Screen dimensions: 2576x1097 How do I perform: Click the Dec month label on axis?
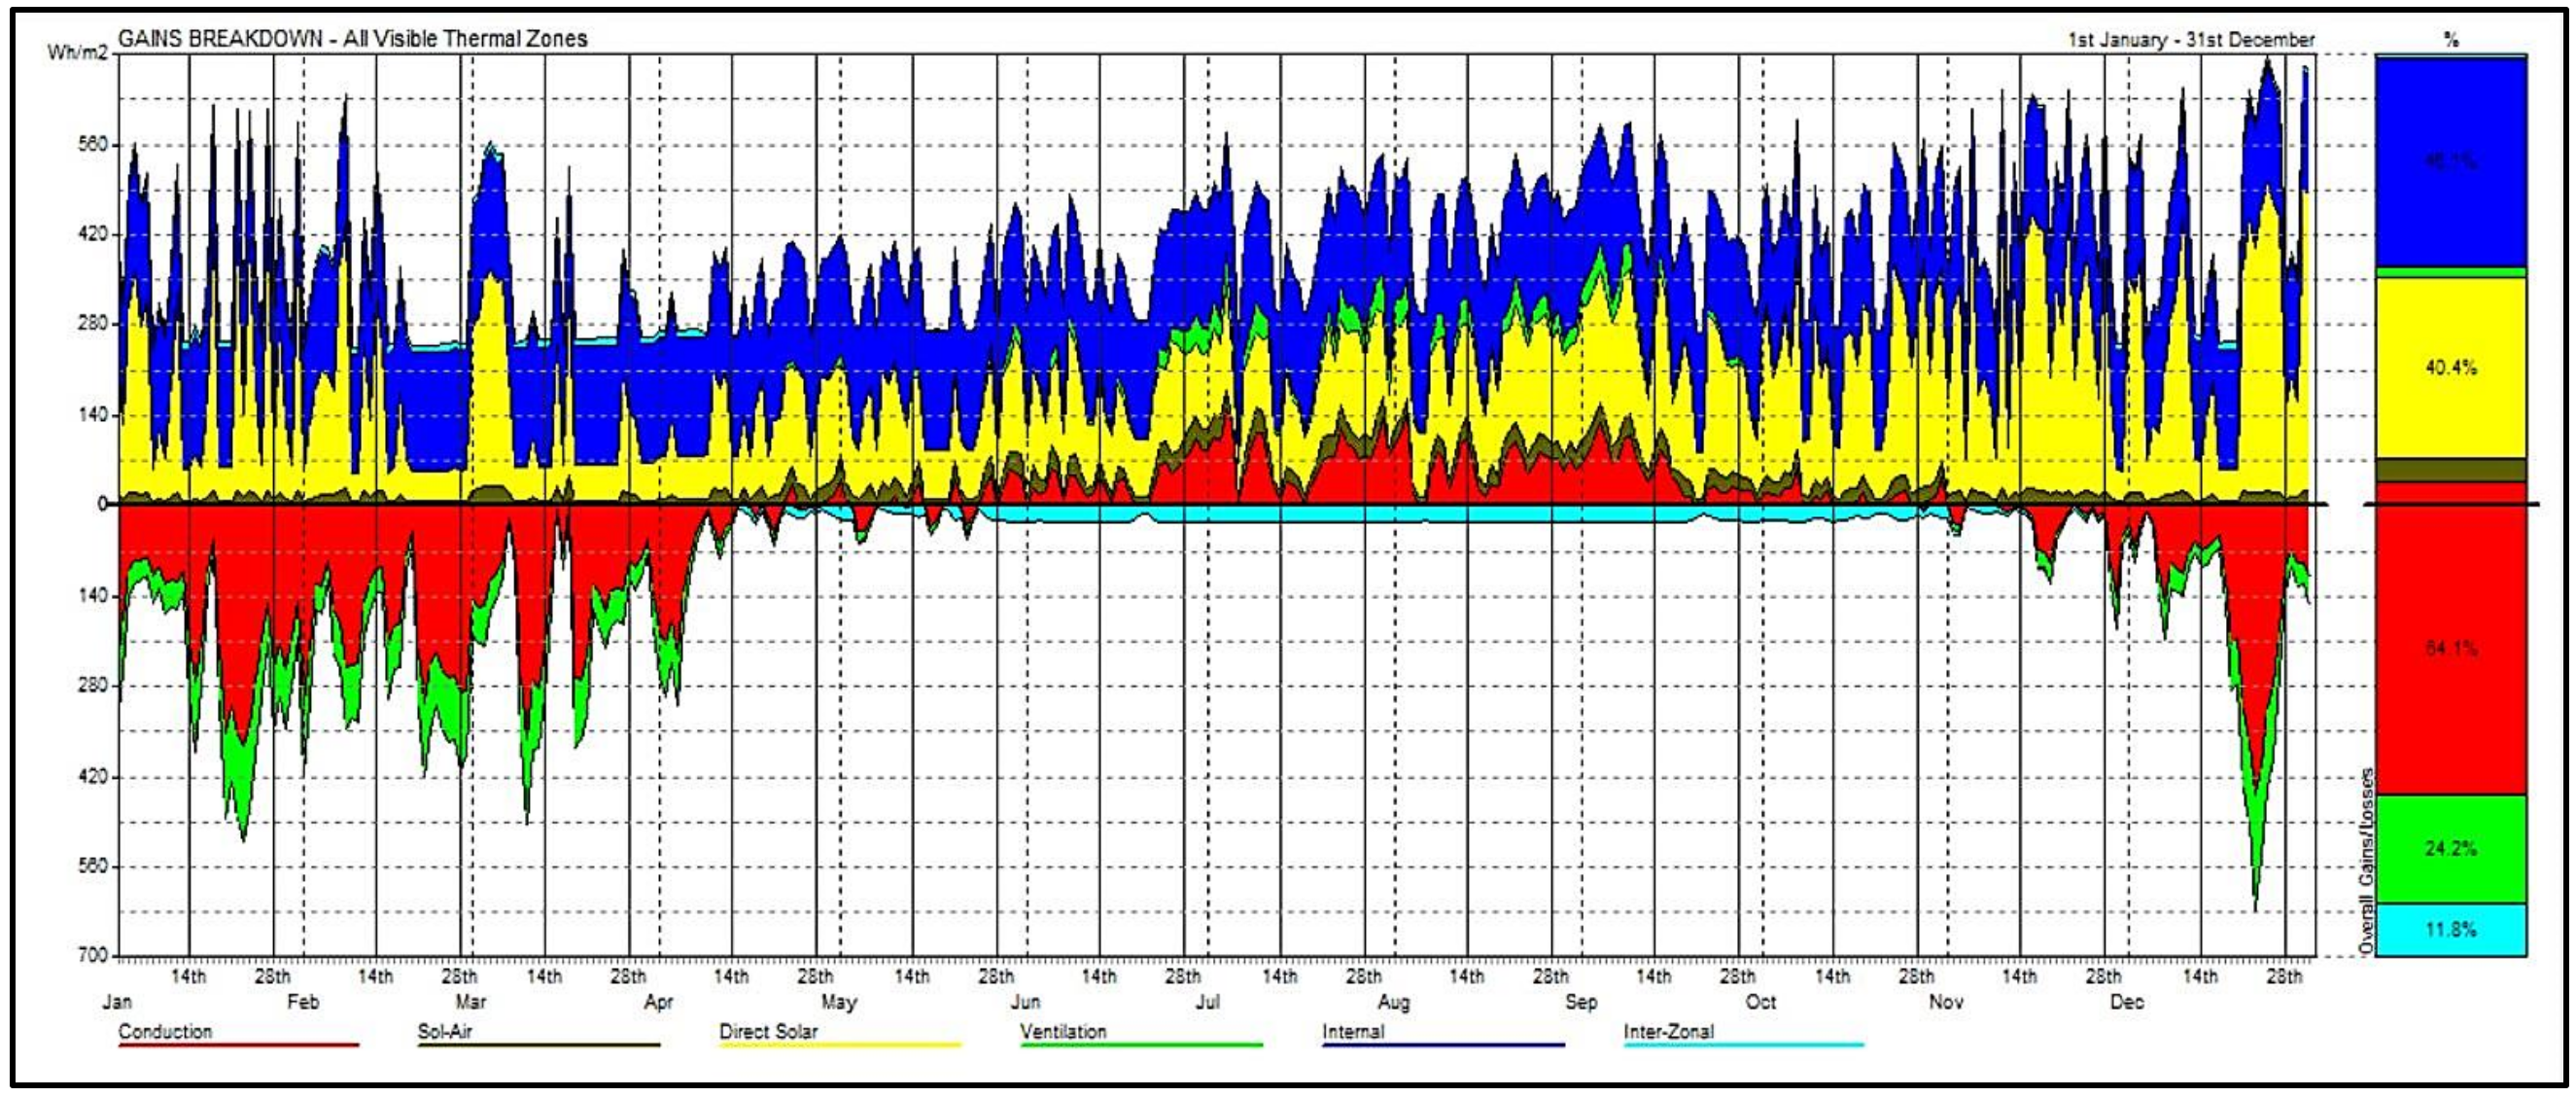[2126, 1001]
